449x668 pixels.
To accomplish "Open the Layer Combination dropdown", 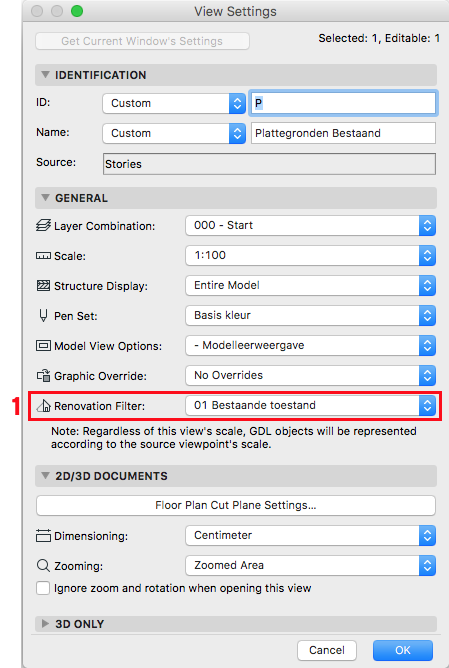I will tap(311, 225).
